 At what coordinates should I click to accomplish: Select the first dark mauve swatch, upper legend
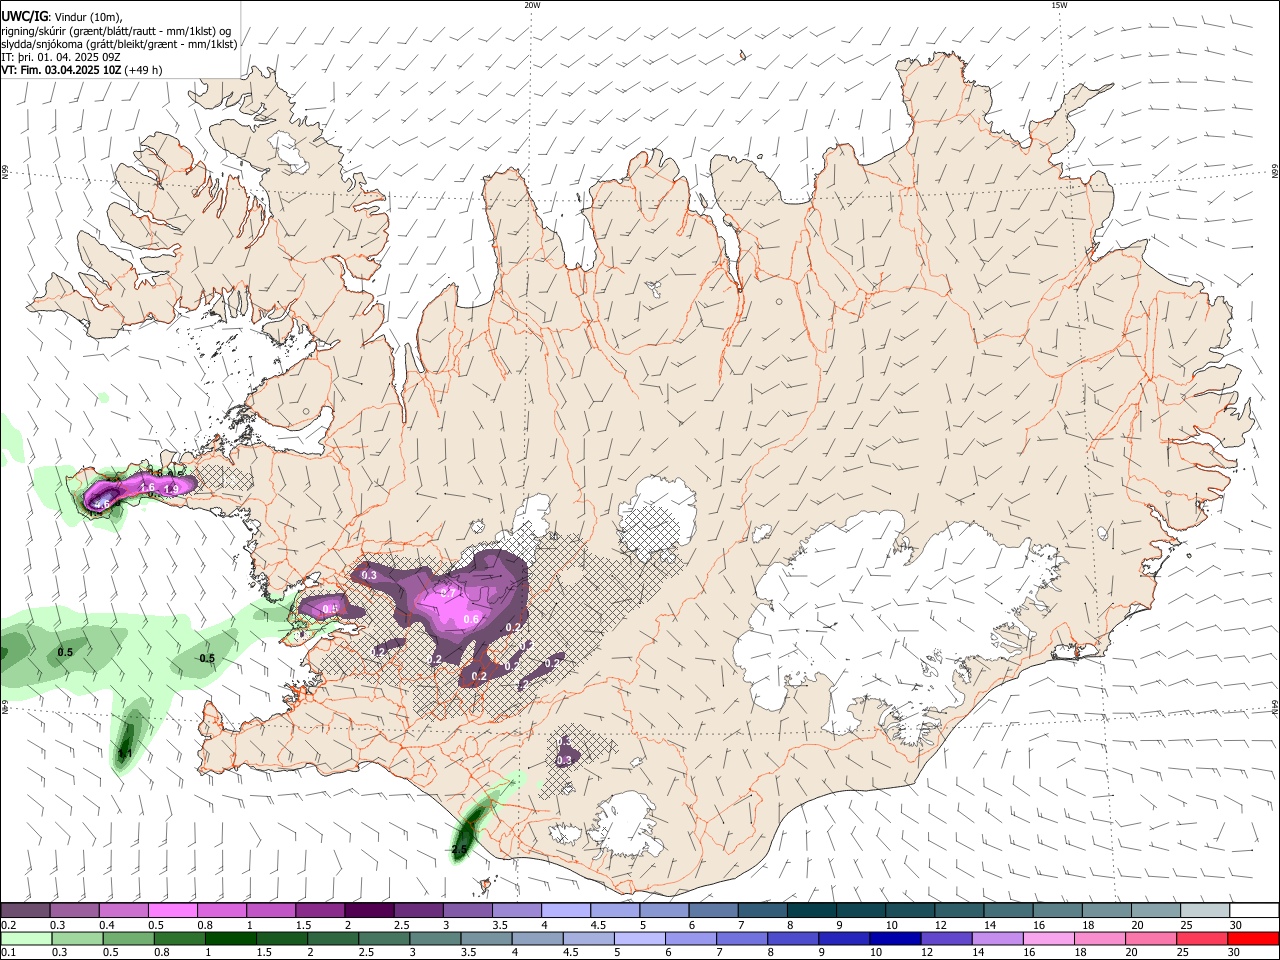(25, 909)
